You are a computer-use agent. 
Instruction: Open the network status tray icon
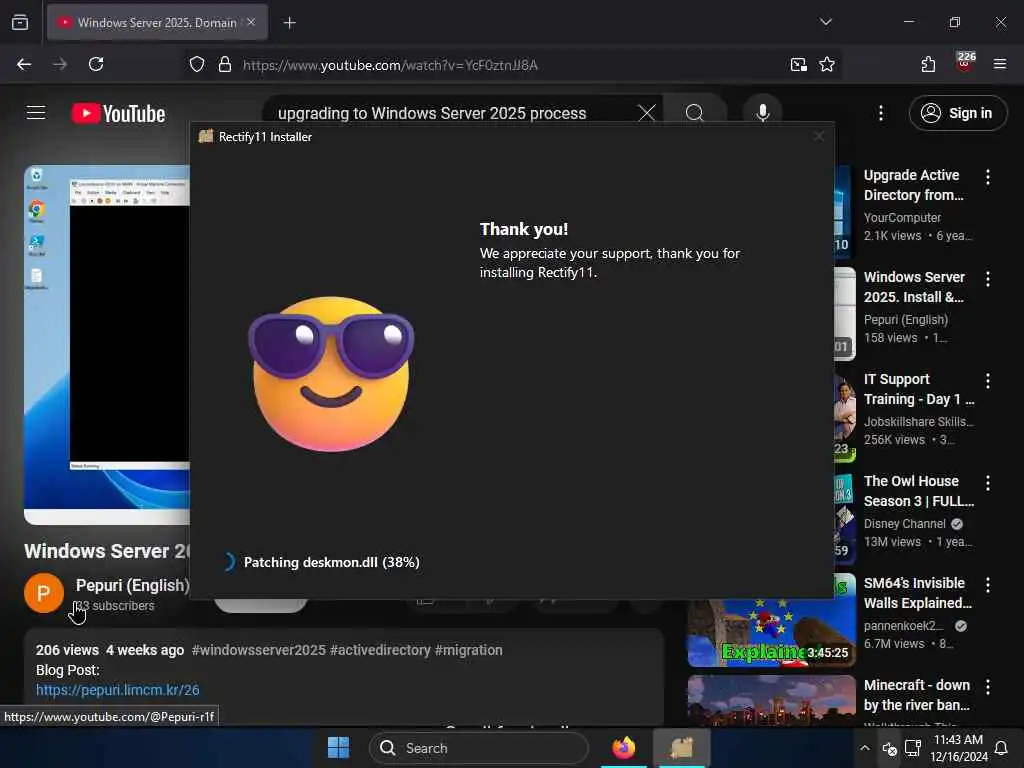[x=889, y=748]
